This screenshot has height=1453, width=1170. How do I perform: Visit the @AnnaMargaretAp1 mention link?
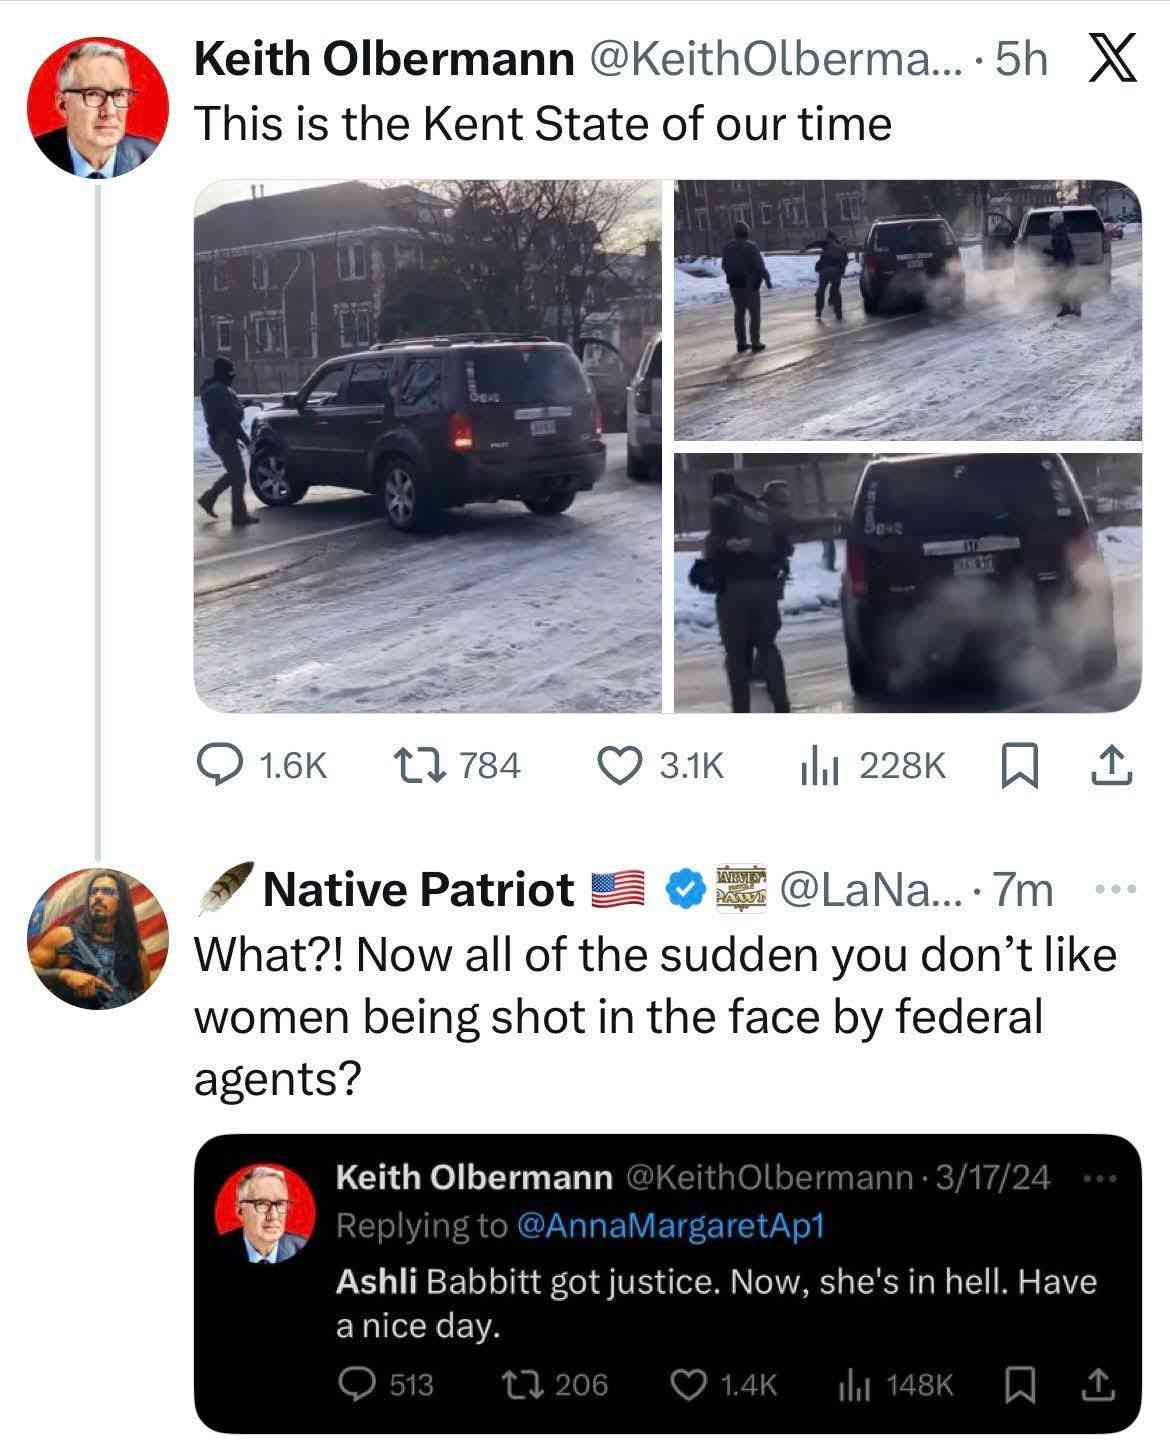(x=670, y=1226)
